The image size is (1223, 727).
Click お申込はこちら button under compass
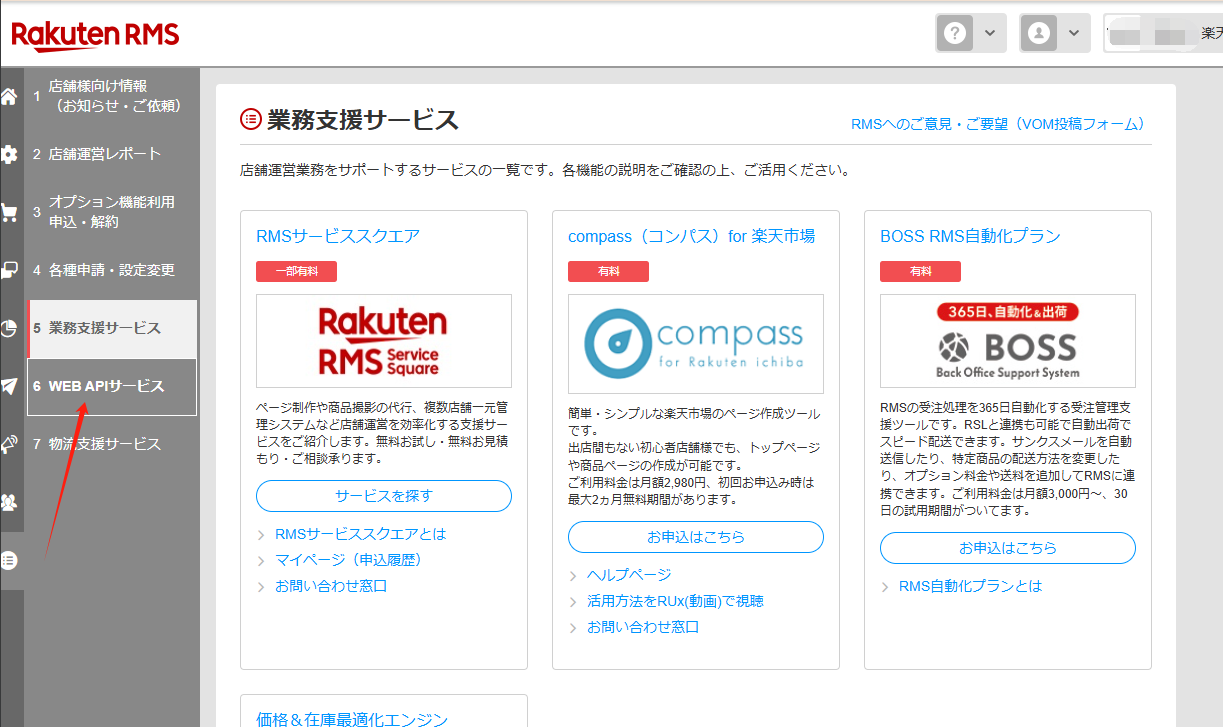(696, 537)
